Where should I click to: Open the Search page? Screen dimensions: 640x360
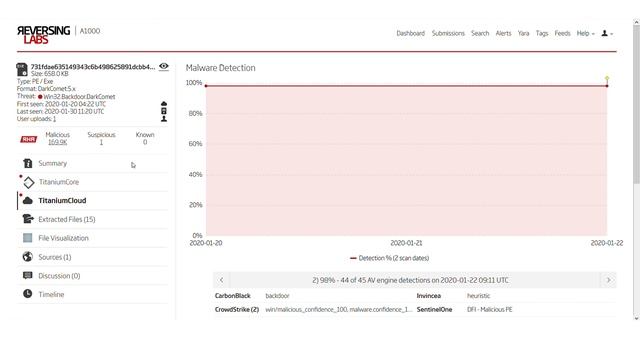point(480,33)
